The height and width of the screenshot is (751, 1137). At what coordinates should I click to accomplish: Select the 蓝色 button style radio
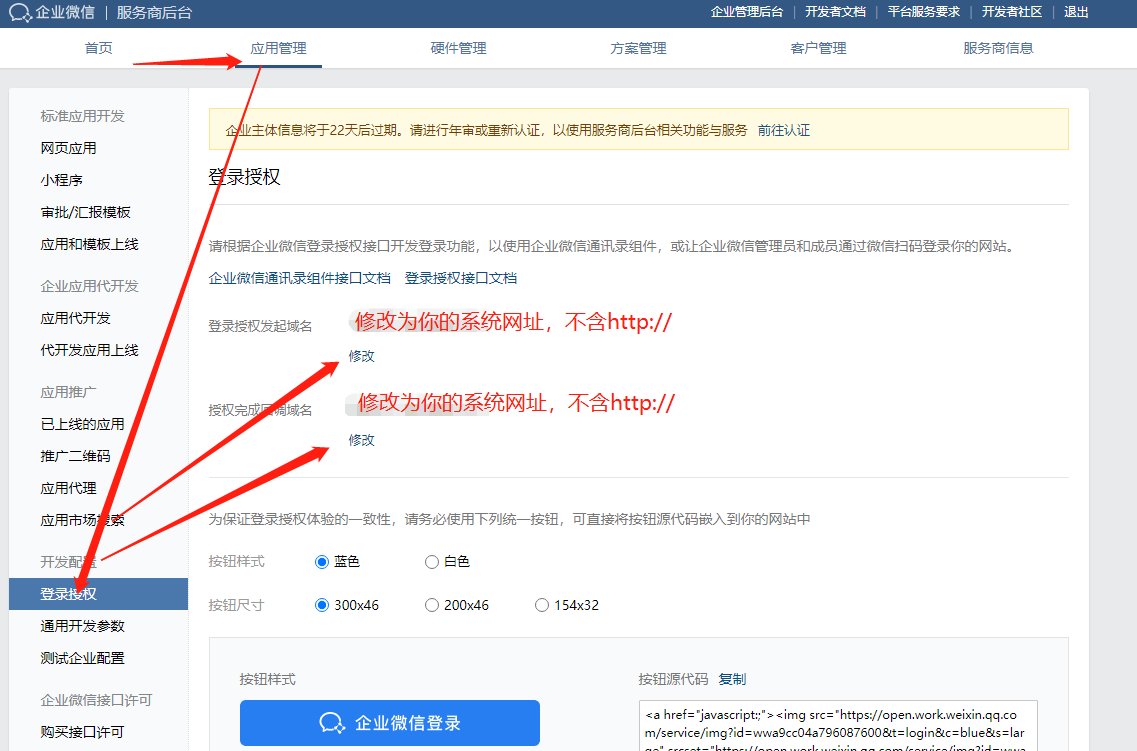click(322, 562)
